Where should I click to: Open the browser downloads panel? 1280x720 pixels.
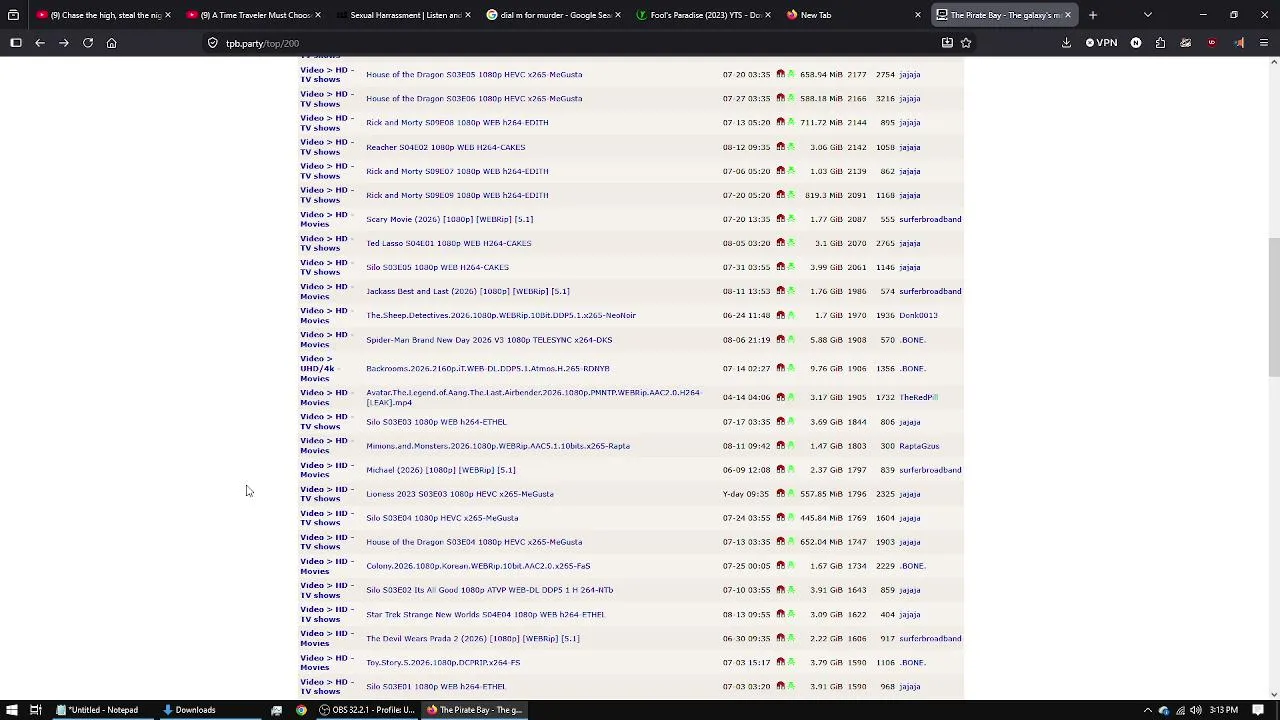click(x=1066, y=43)
